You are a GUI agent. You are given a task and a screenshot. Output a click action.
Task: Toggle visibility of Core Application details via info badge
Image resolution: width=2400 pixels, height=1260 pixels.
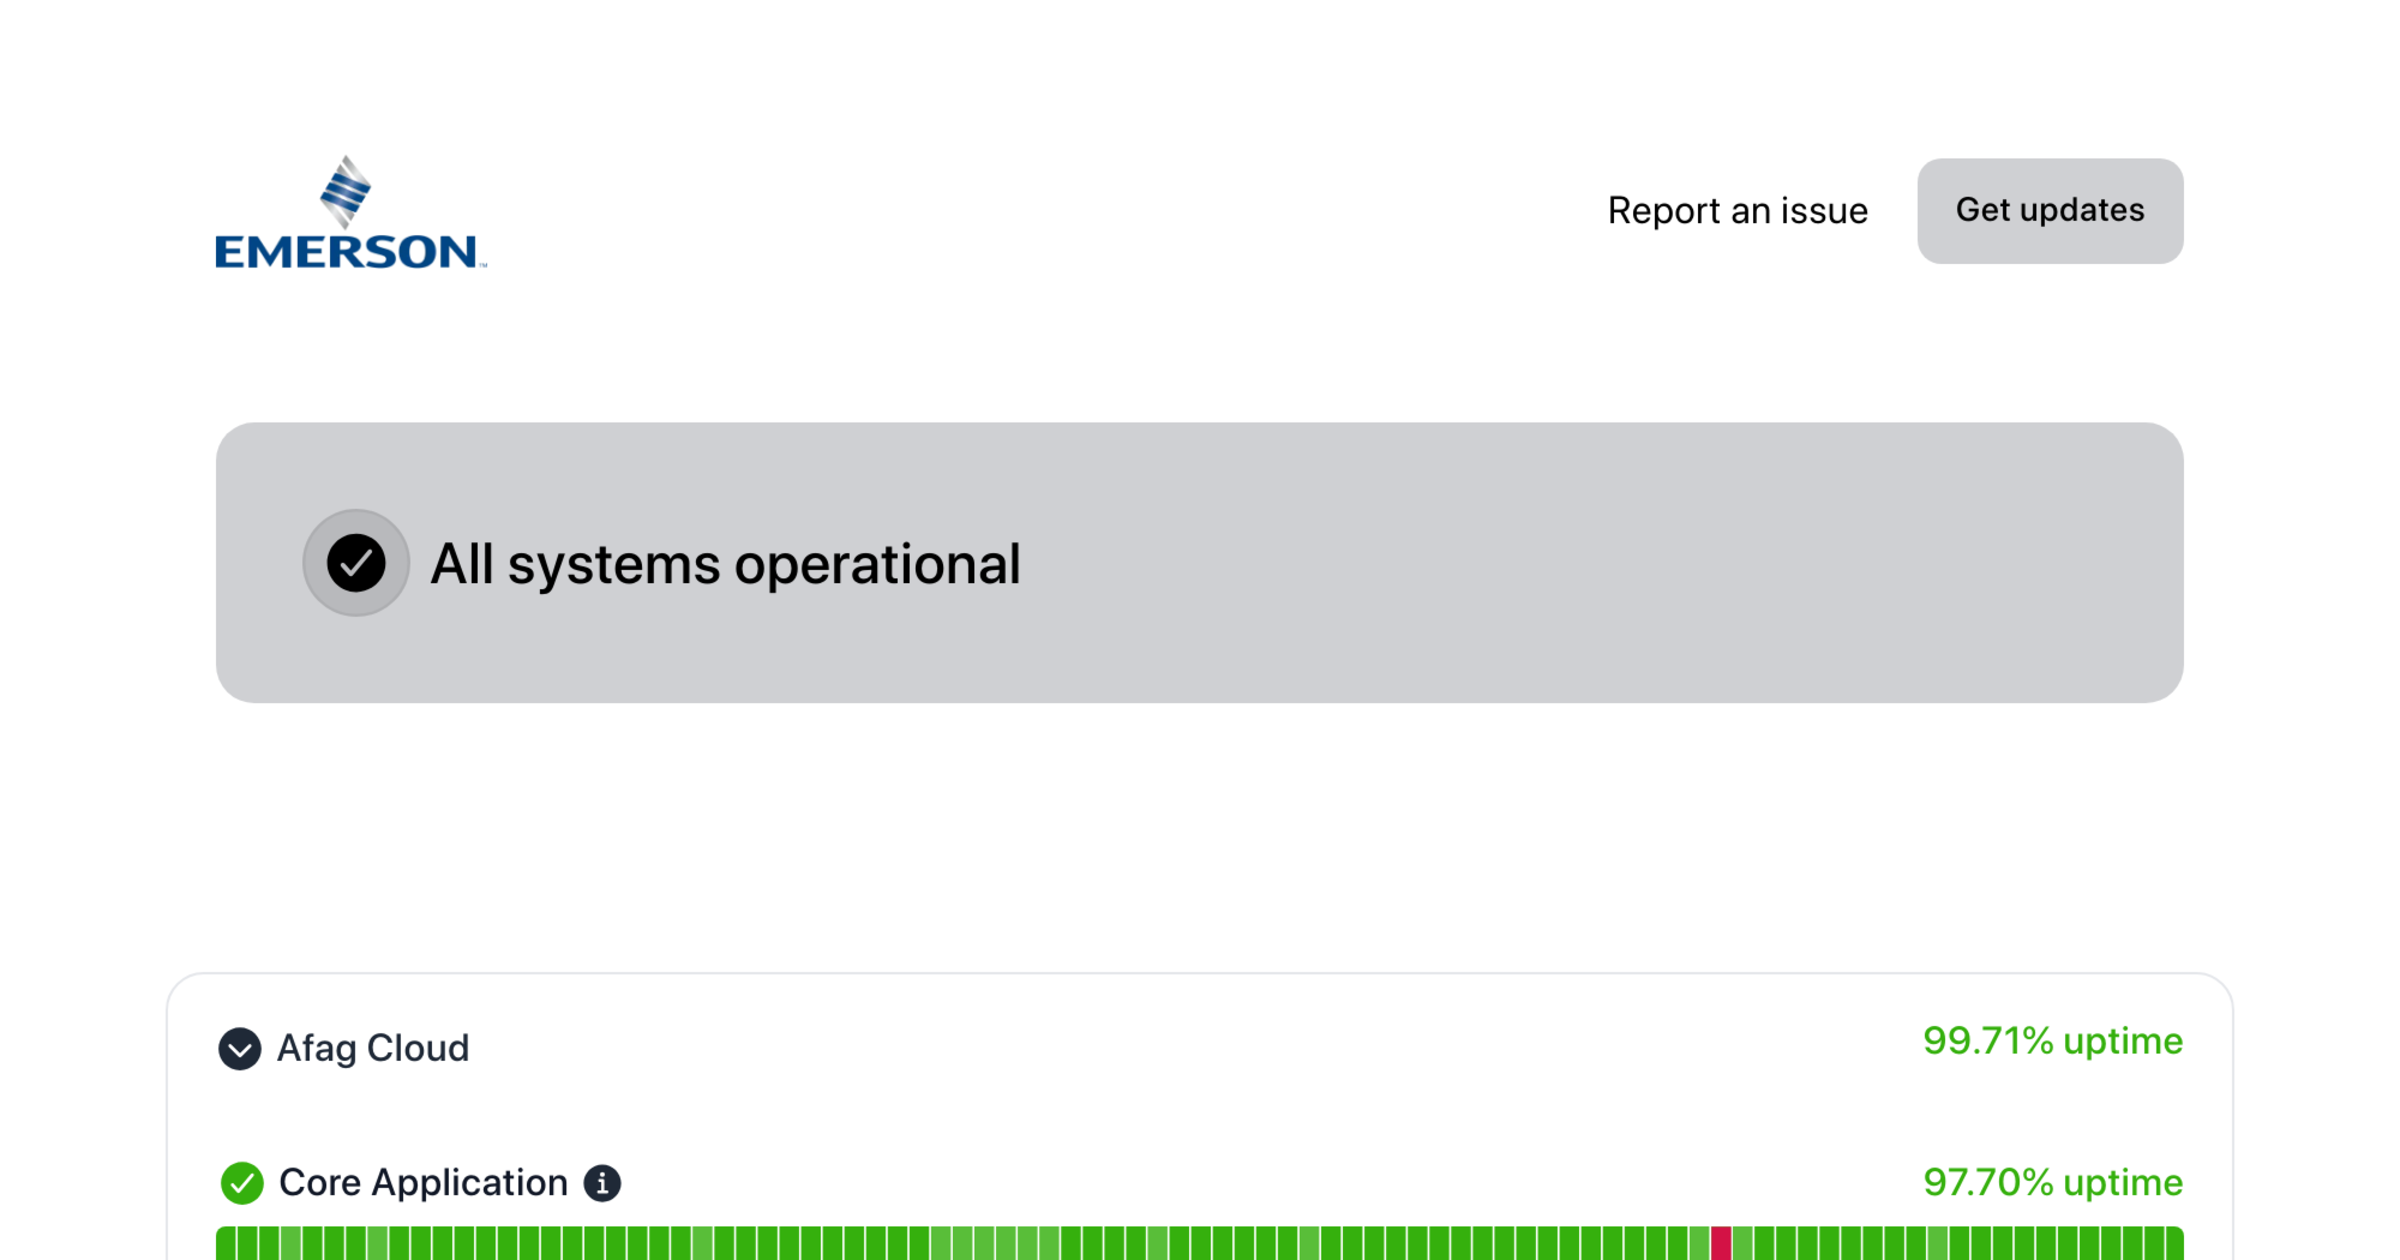click(x=602, y=1182)
